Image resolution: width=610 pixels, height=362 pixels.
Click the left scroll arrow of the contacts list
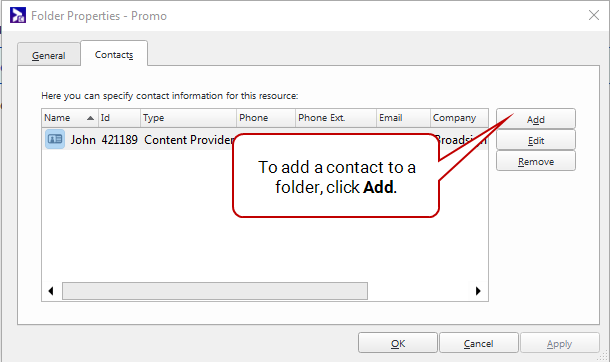coord(51,291)
